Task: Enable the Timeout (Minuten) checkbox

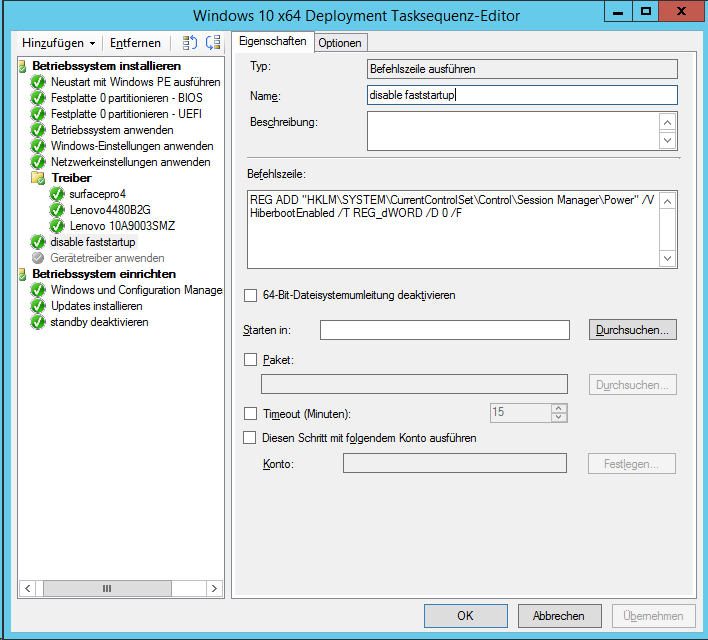Action: pyautogui.click(x=251, y=413)
